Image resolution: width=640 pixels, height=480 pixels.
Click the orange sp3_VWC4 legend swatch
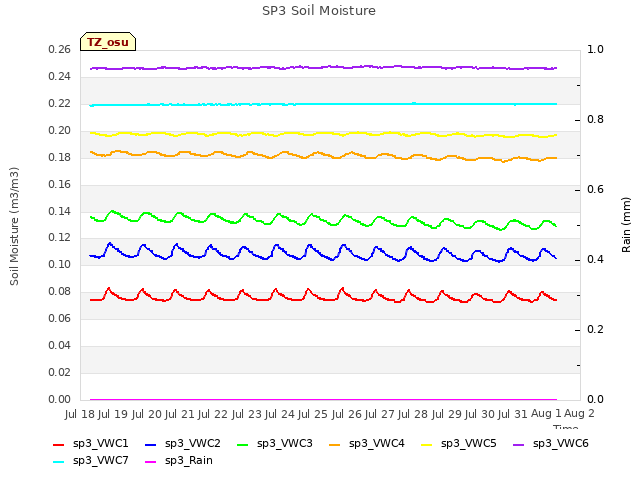click(x=335, y=445)
